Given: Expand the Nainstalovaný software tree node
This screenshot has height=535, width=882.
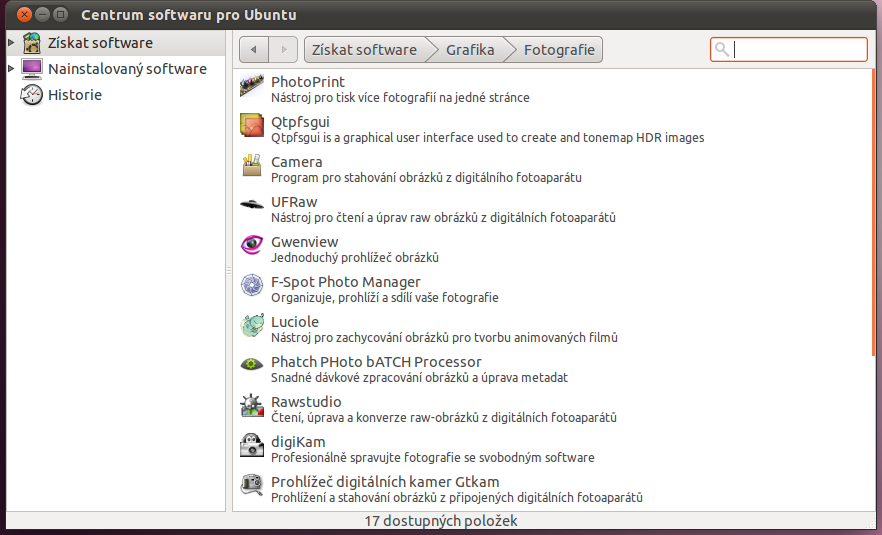Looking at the screenshot, I should click(x=11, y=68).
